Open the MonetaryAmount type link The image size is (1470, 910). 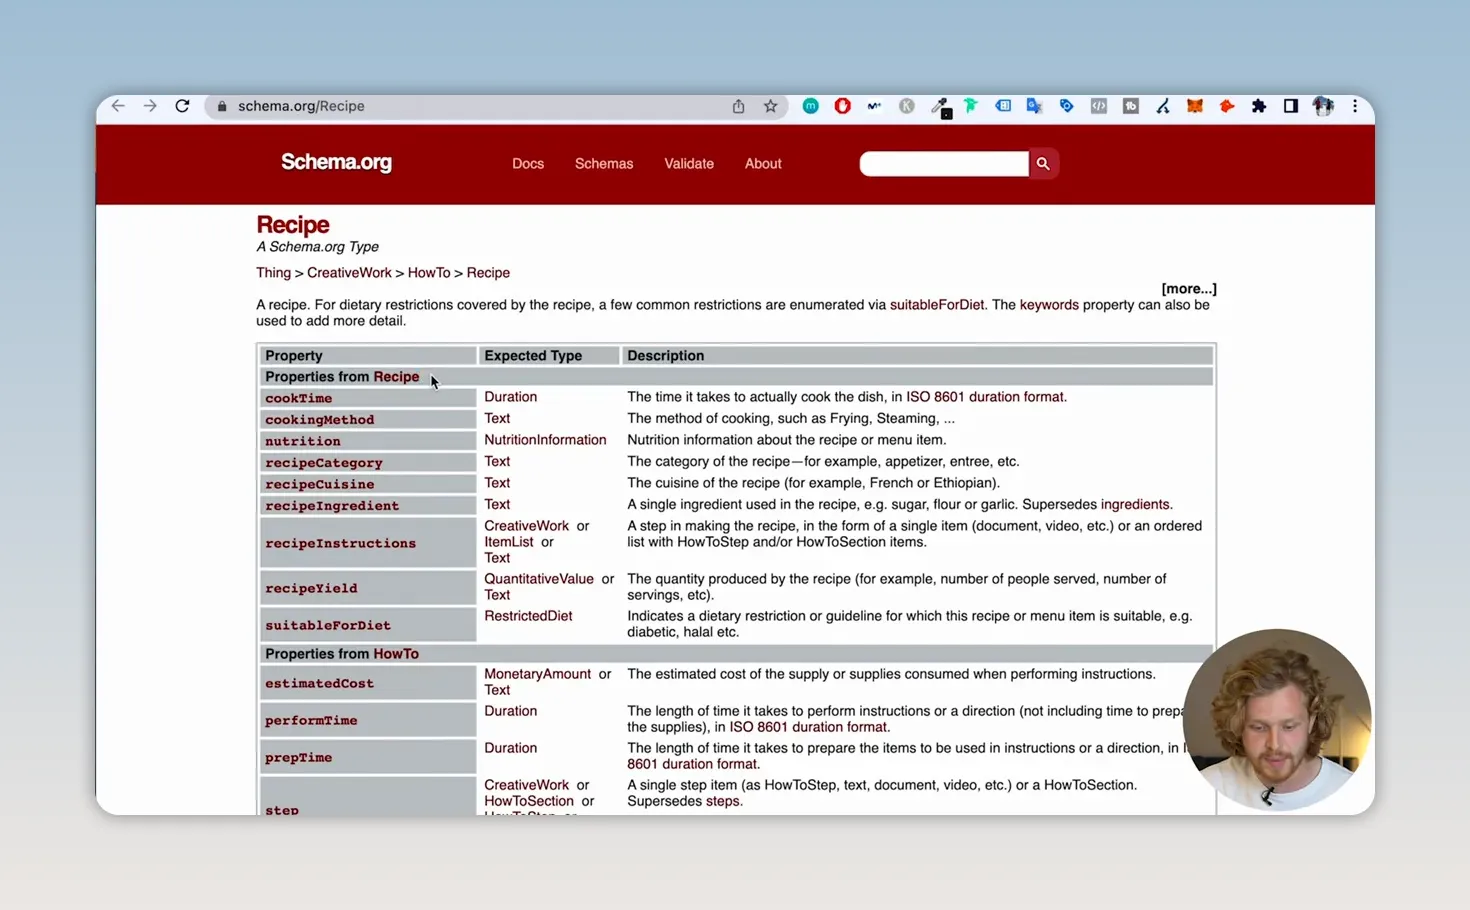coord(538,674)
